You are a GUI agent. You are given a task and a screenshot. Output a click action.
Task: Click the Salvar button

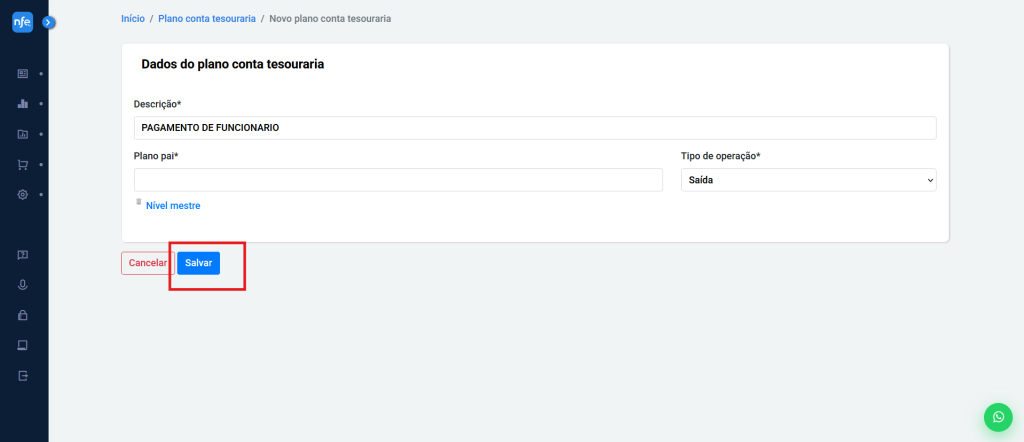pyautogui.click(x=198, y=263)
